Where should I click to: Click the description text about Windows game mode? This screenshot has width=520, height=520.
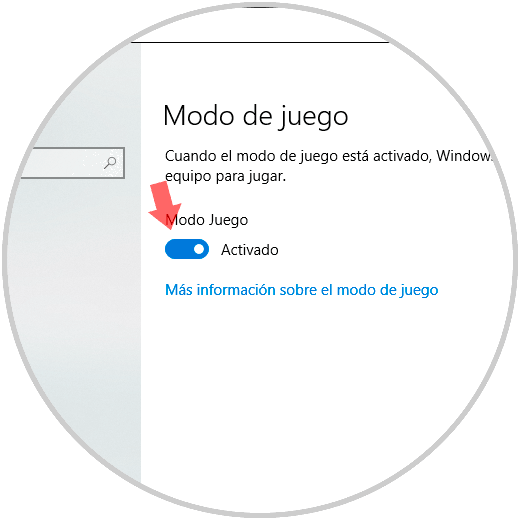coord(328,166)
